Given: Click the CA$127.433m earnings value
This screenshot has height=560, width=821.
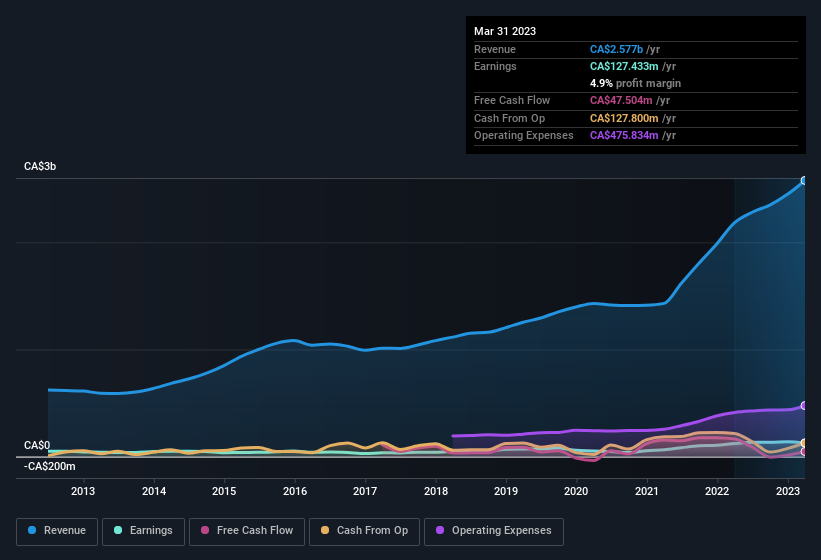Looking at the screenshot, I should click(624, 66).
